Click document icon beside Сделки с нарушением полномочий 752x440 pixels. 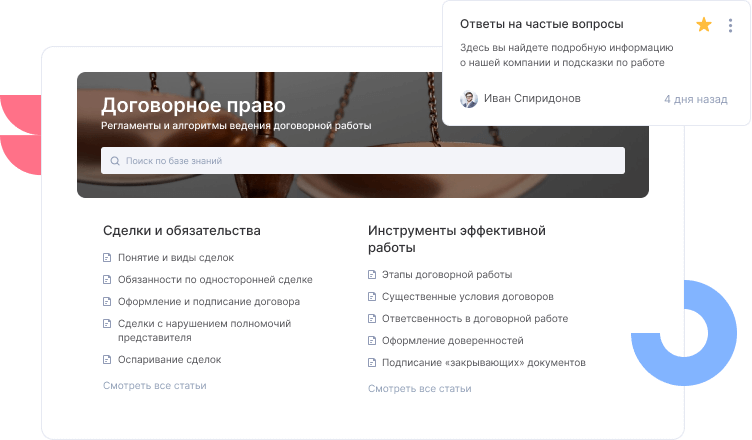point(107,323)
